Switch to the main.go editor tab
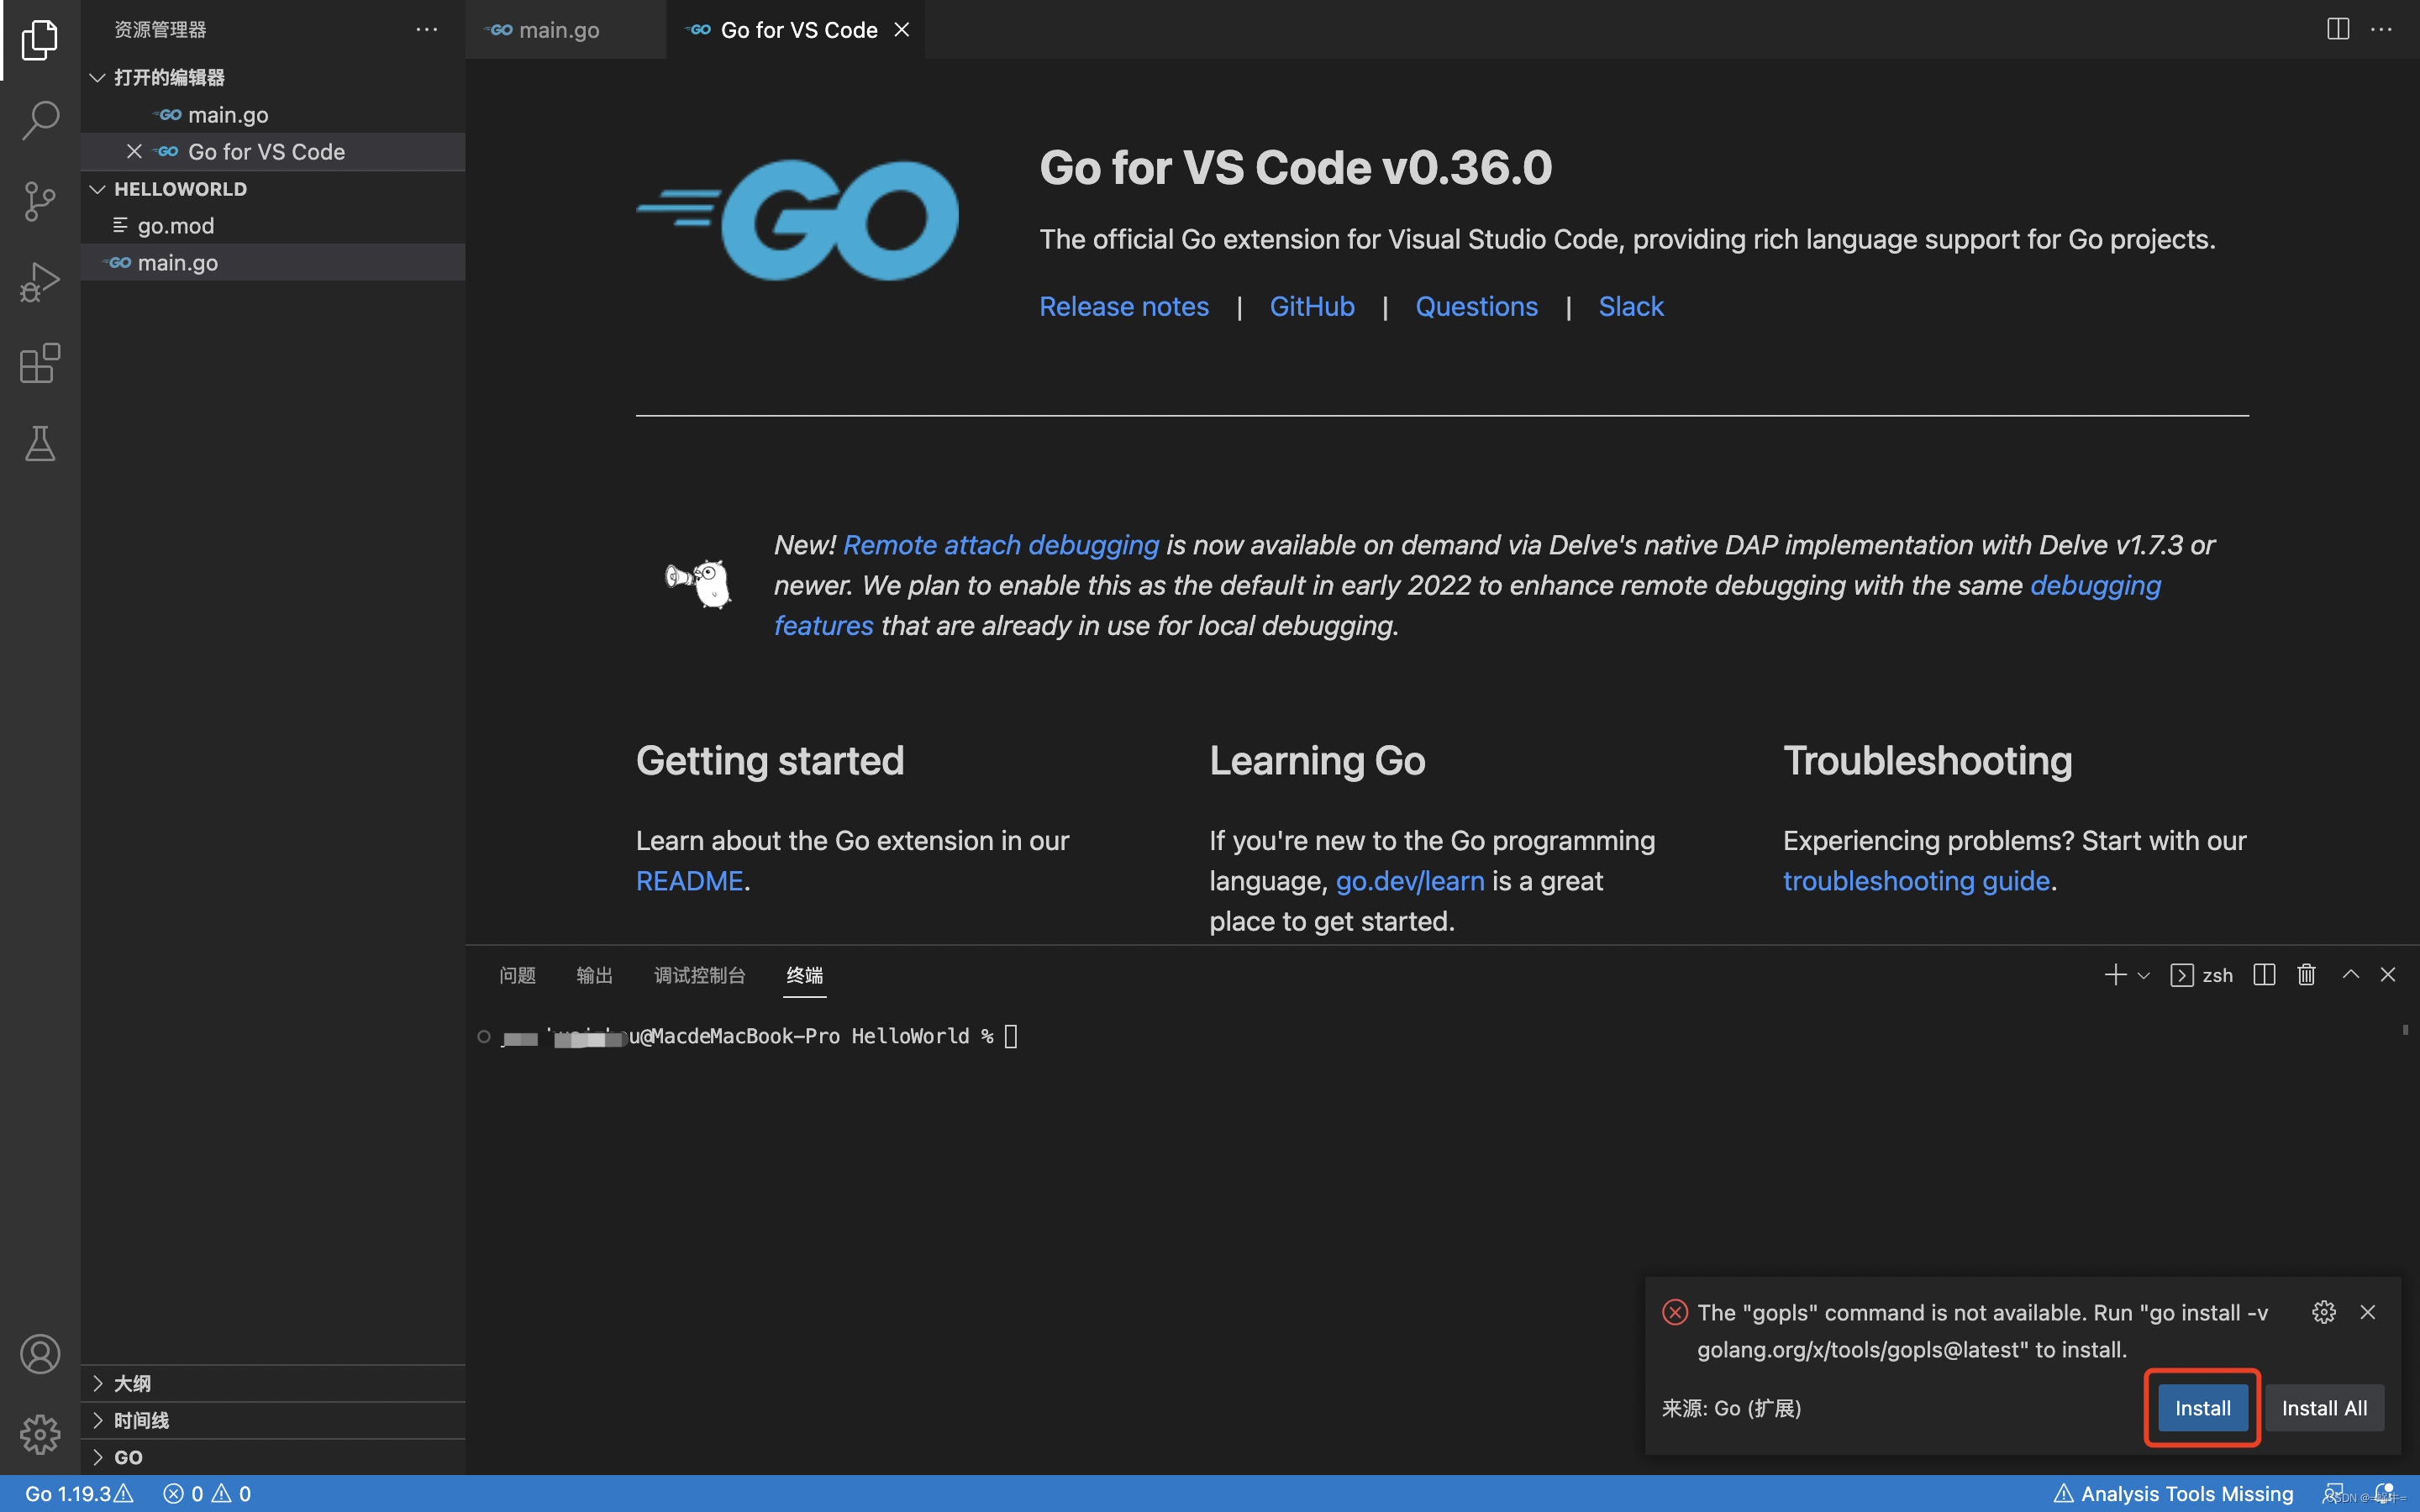Screen dimensions: 2420x1512 558,30
